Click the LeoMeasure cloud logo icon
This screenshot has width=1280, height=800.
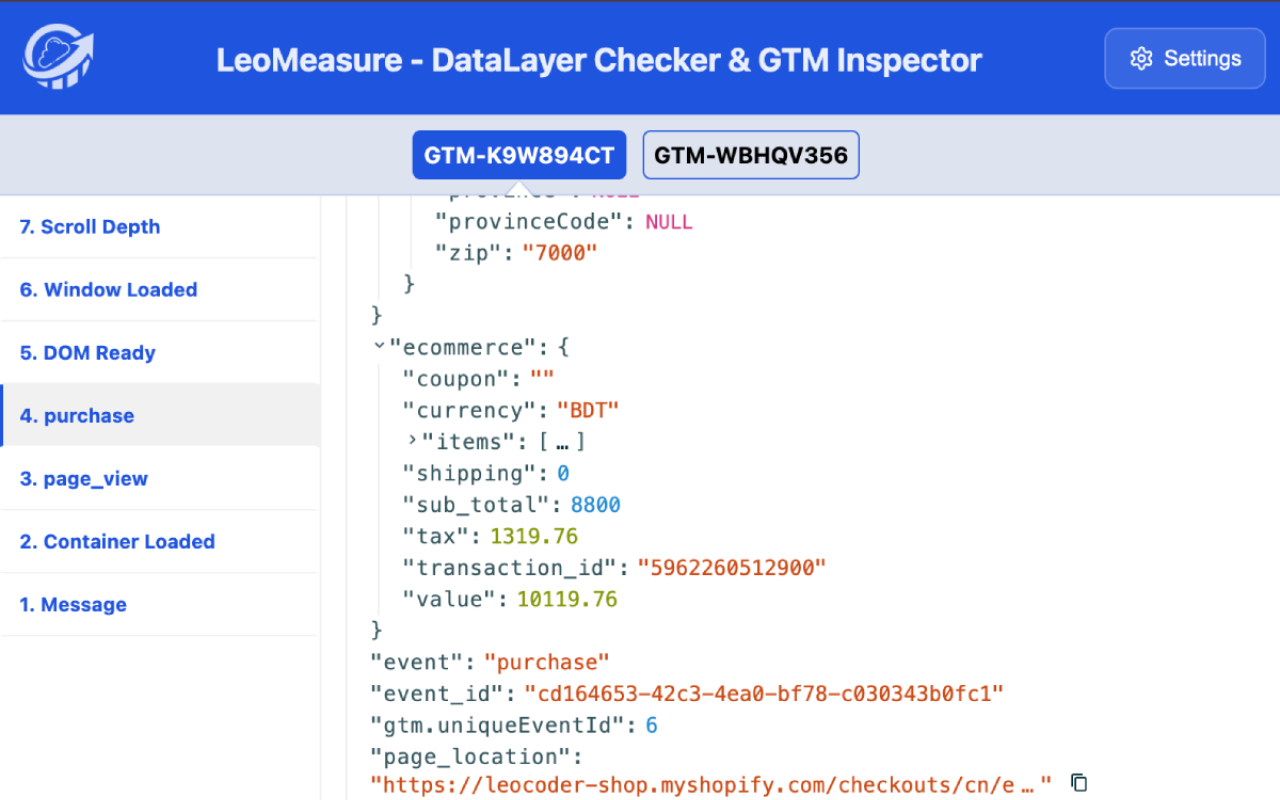[x=55, y=57]
